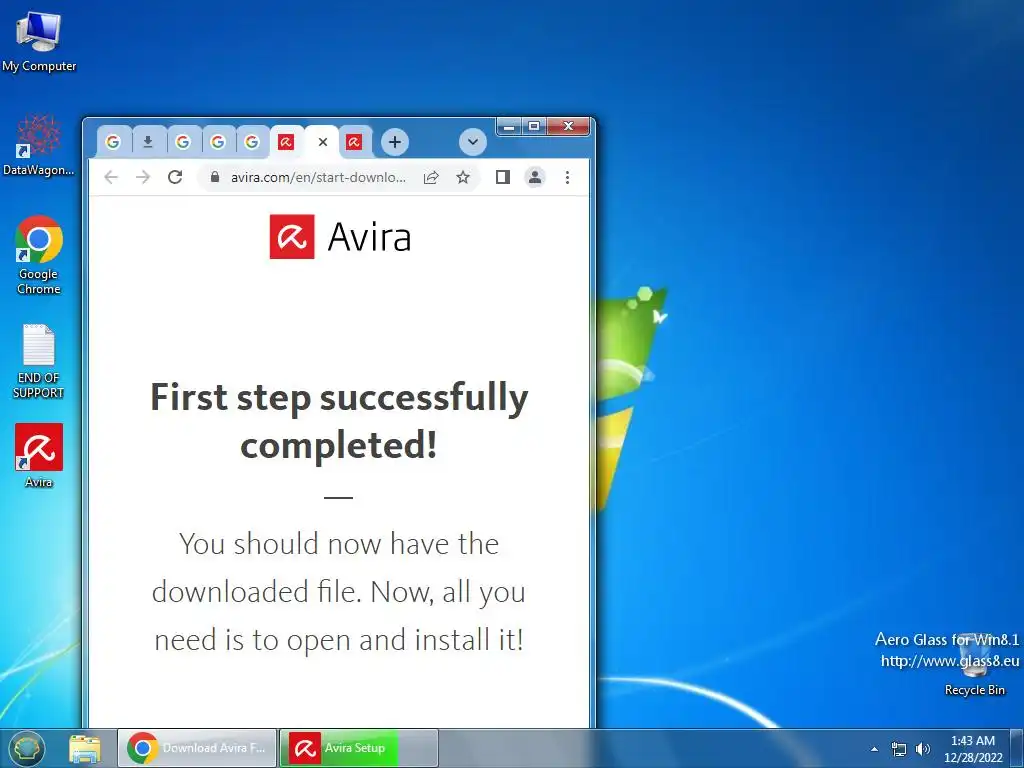Screen dimensions: 1024x768
Task: Open the Avira desktop shortcut
Action: [39, 455]
